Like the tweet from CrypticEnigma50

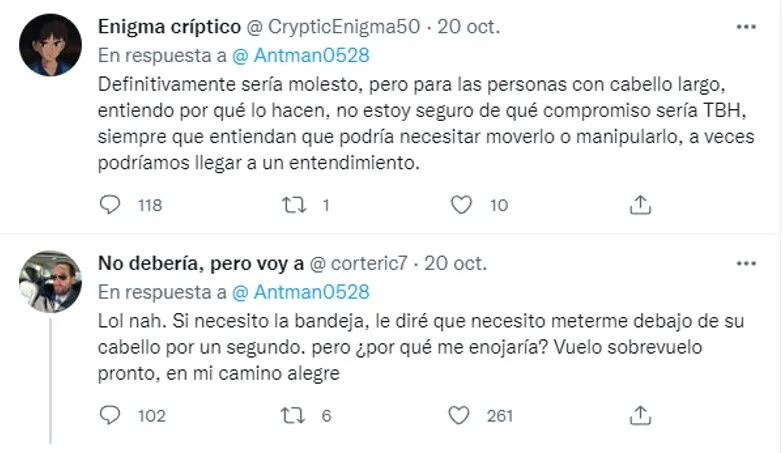[x=461, y=205]
